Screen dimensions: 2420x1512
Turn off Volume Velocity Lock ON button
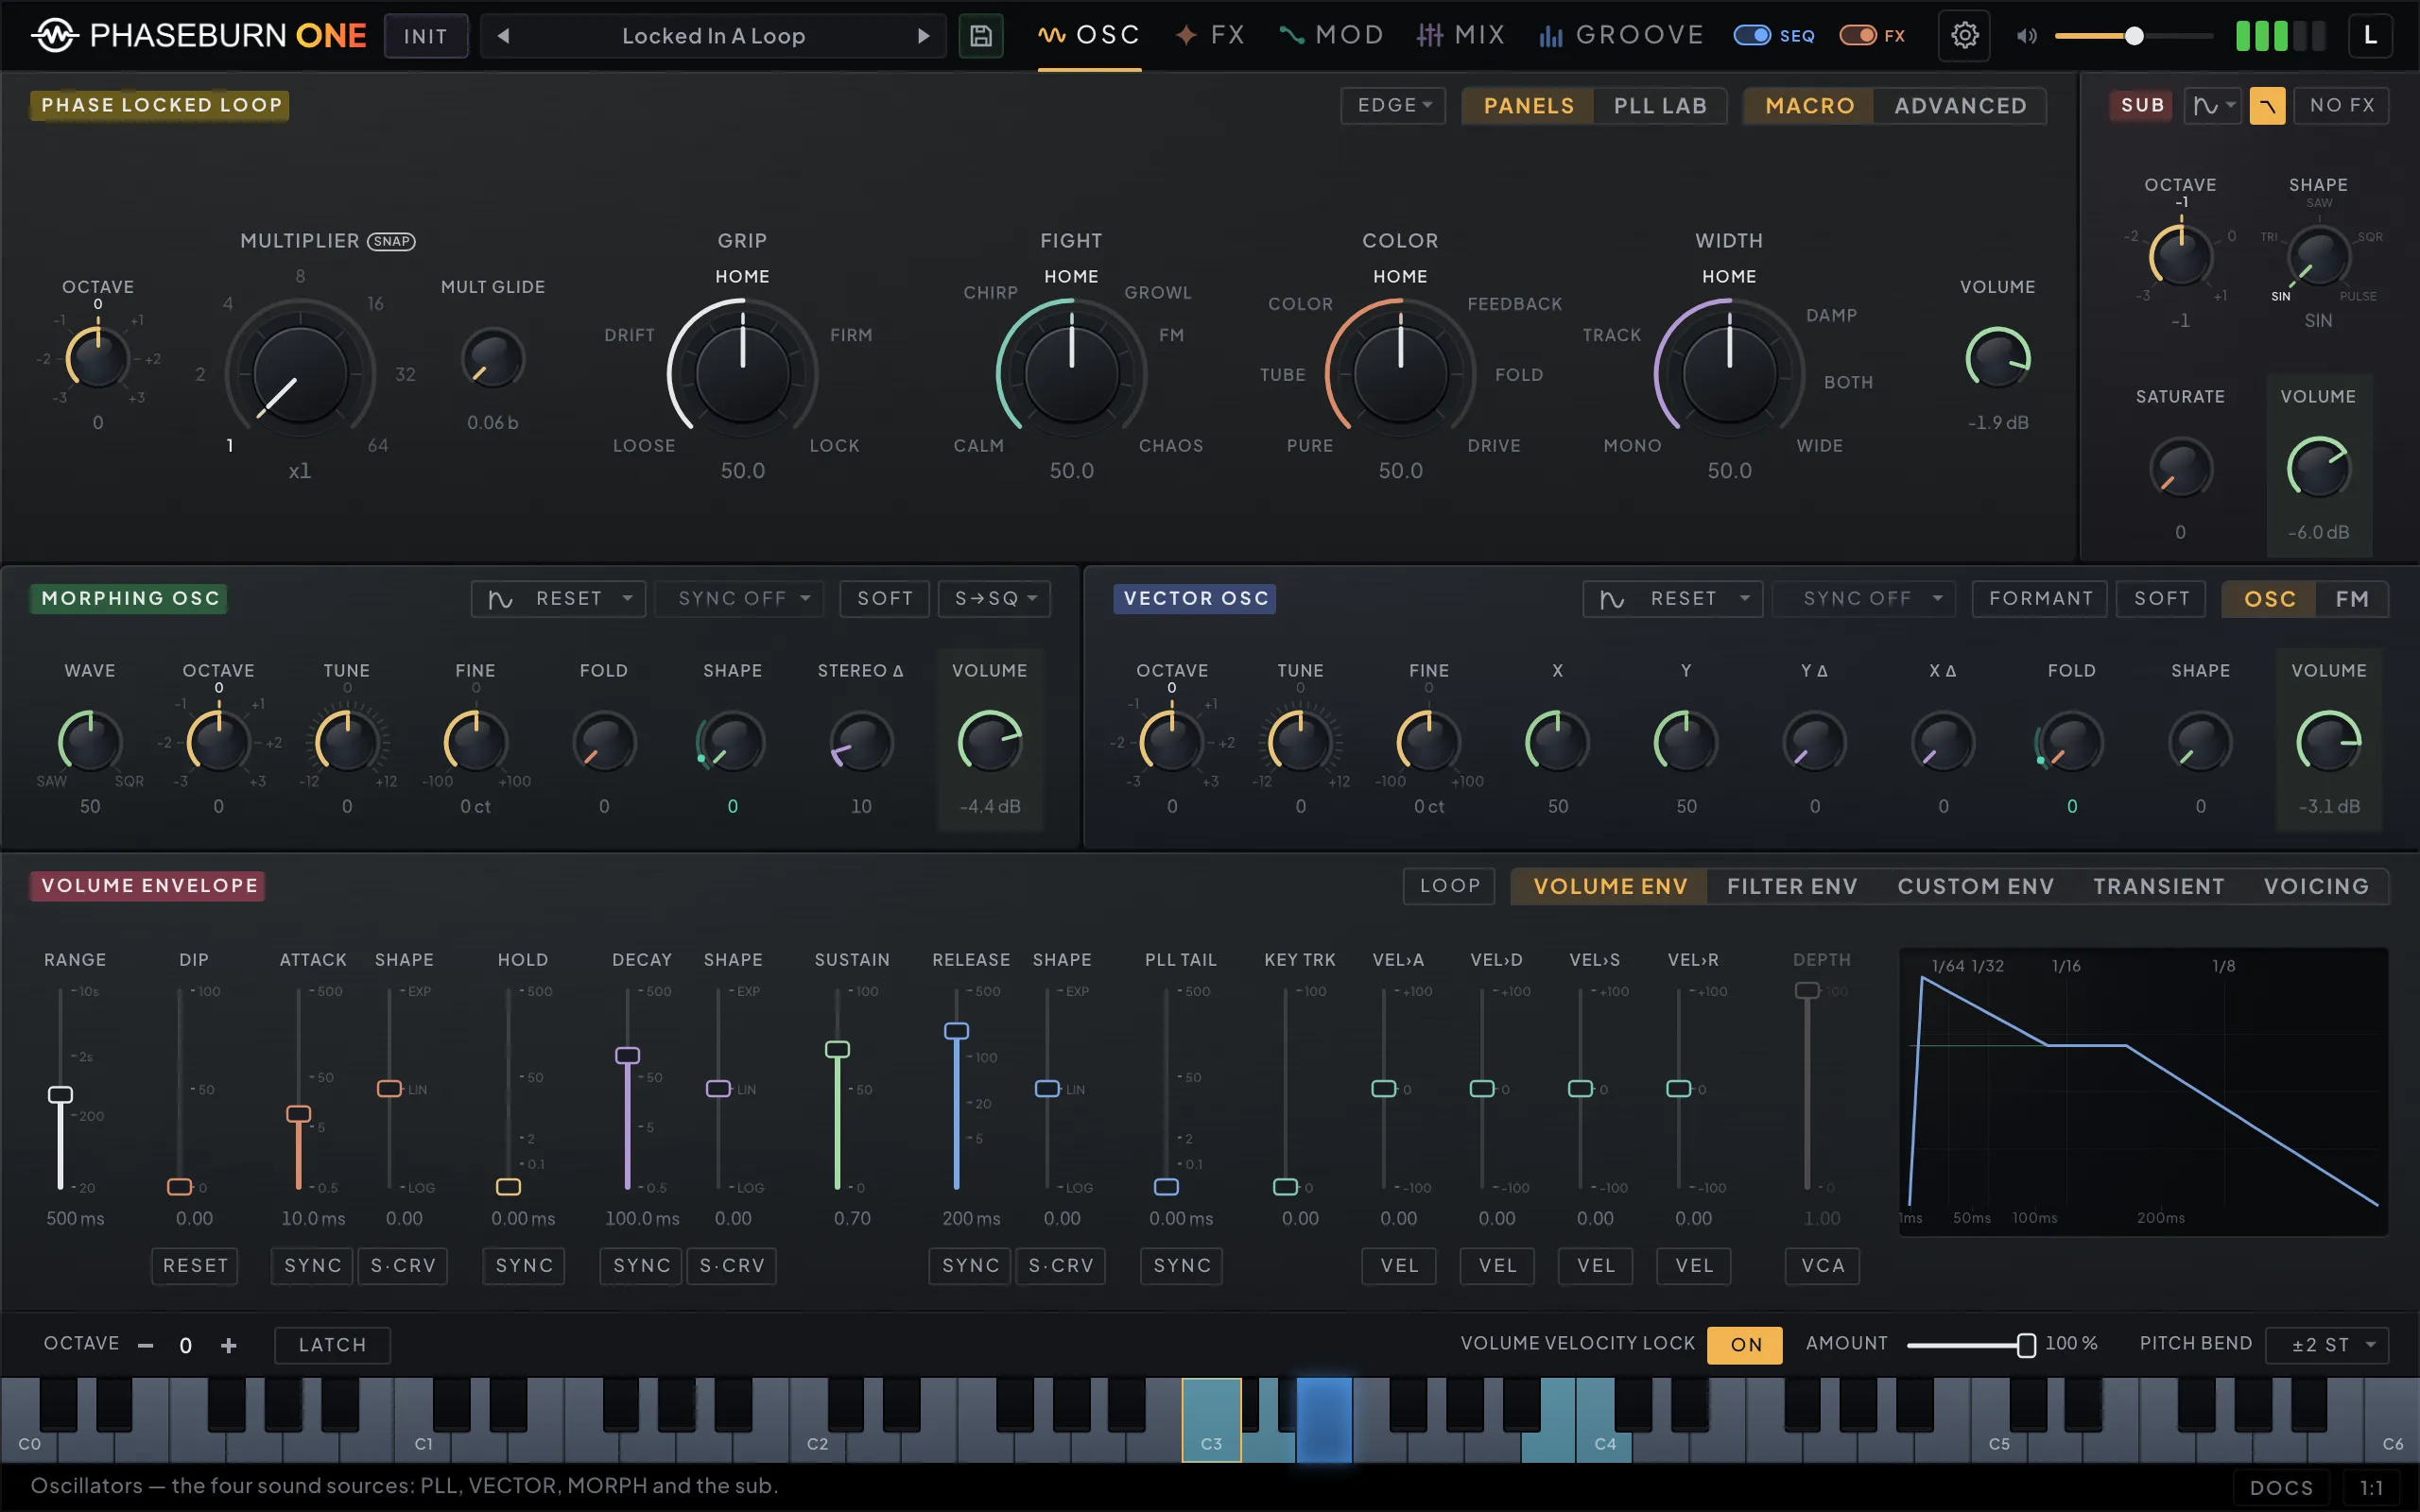1745,1344
